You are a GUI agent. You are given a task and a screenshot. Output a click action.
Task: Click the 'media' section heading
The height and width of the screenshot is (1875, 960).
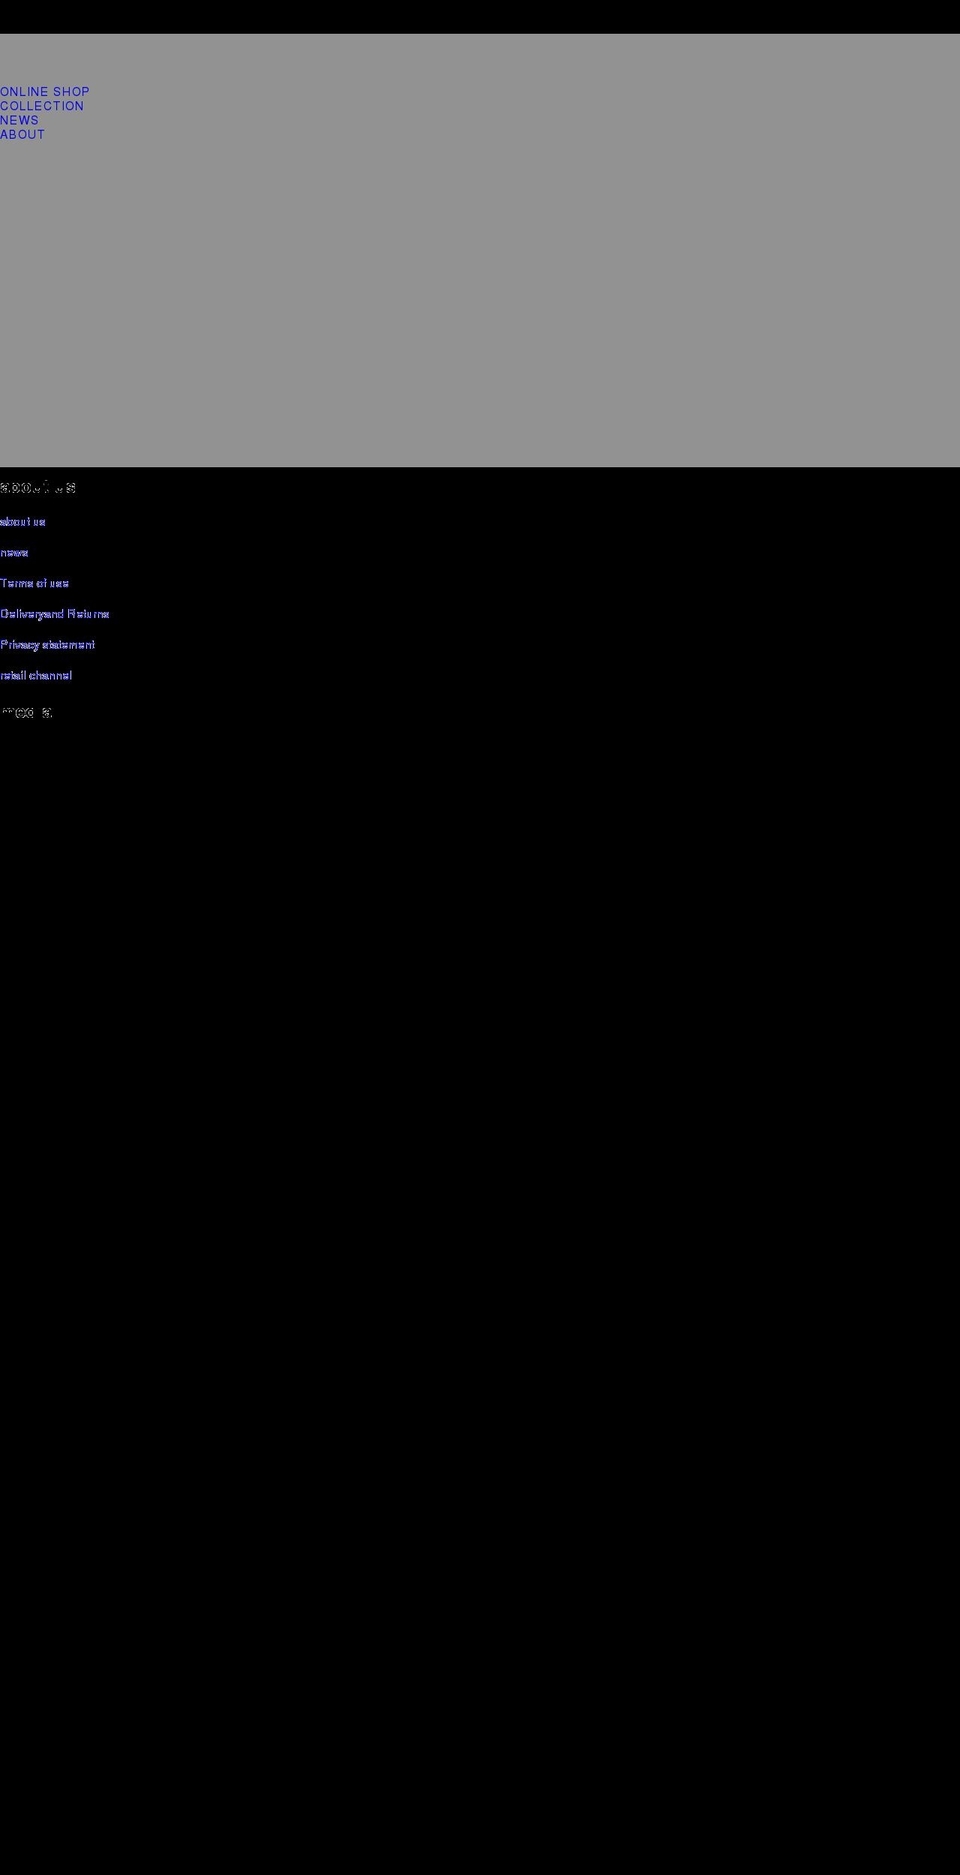pyautogui.click(x=26, y=713)
